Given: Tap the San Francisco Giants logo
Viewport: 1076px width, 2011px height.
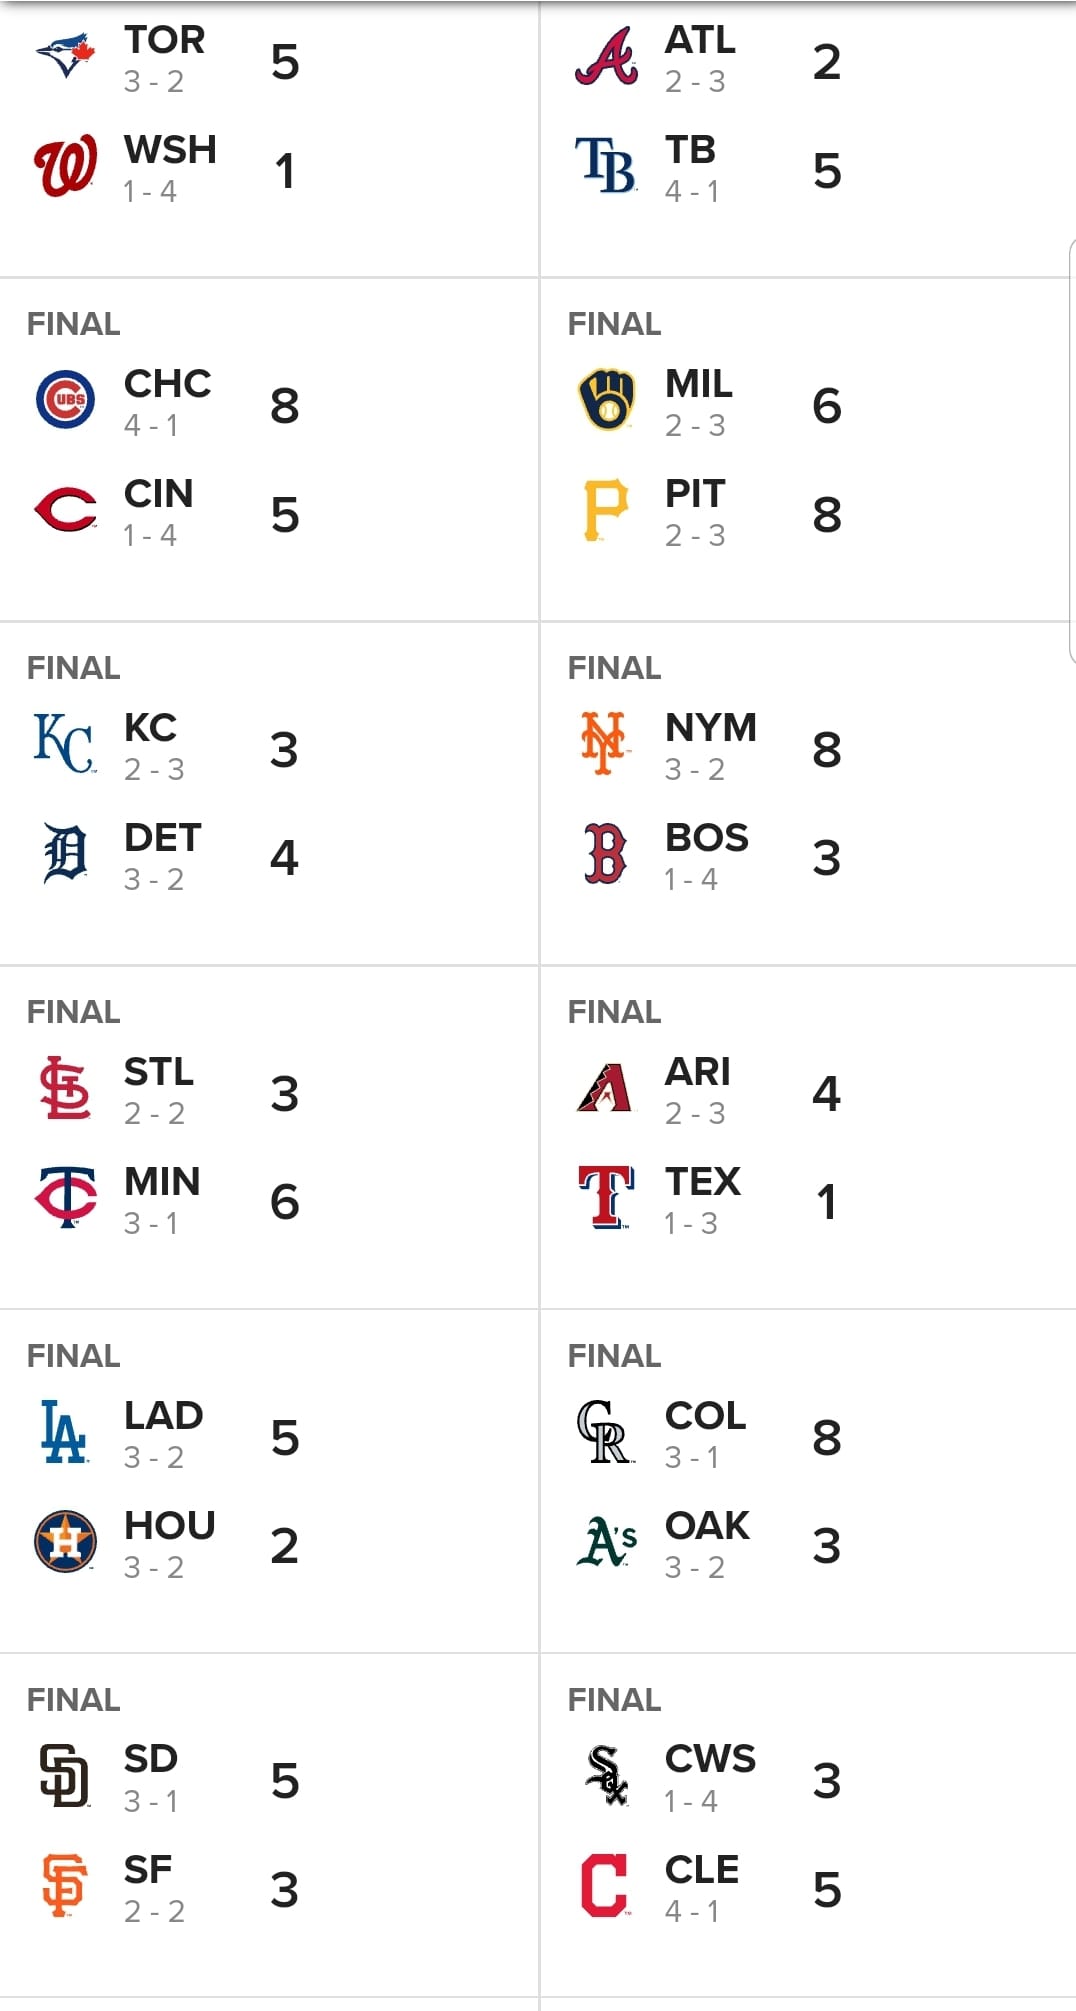Looking at the screenshot, I should pos(65,1885).
